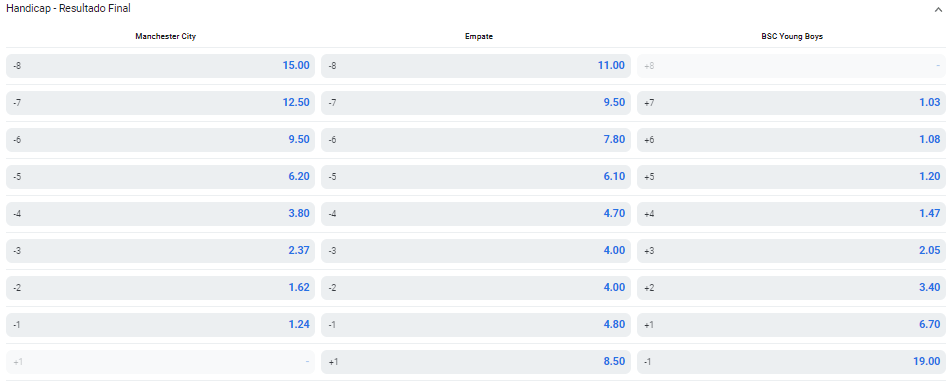Viewport: 952px width, 381px height.
Task: Pick Empate -1 odds 4.80
Action: (x=475, y=325)
